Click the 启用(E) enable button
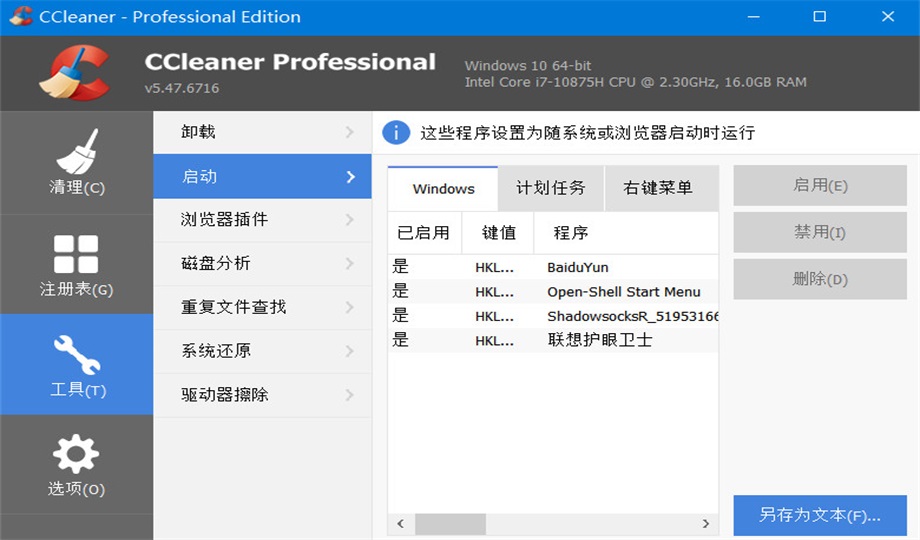Screen dimensions: 920x540 pos(820,185)
